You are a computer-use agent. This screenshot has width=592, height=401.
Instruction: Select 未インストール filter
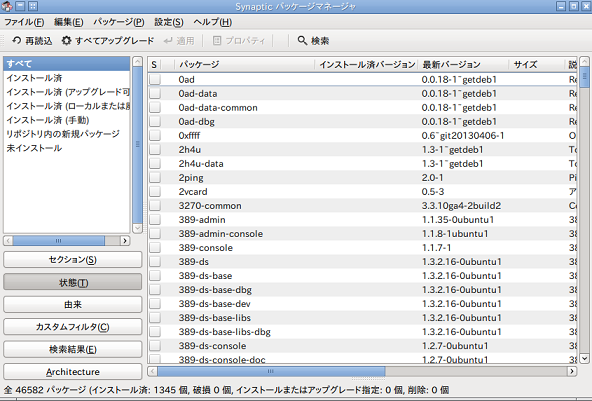[66, 148]
